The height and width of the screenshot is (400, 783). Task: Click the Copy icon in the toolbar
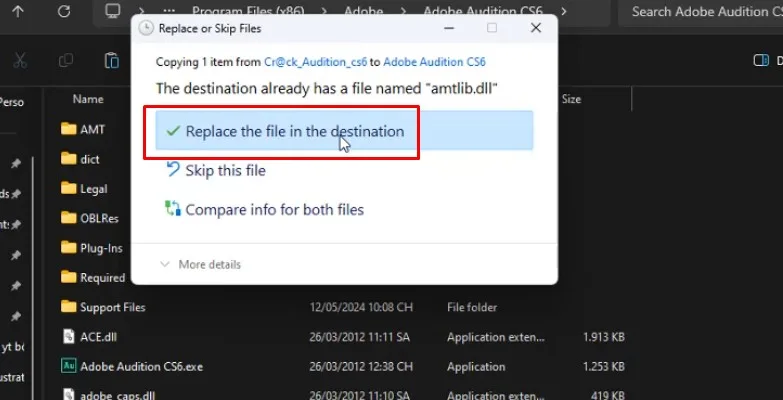click(x=66, y=61)
